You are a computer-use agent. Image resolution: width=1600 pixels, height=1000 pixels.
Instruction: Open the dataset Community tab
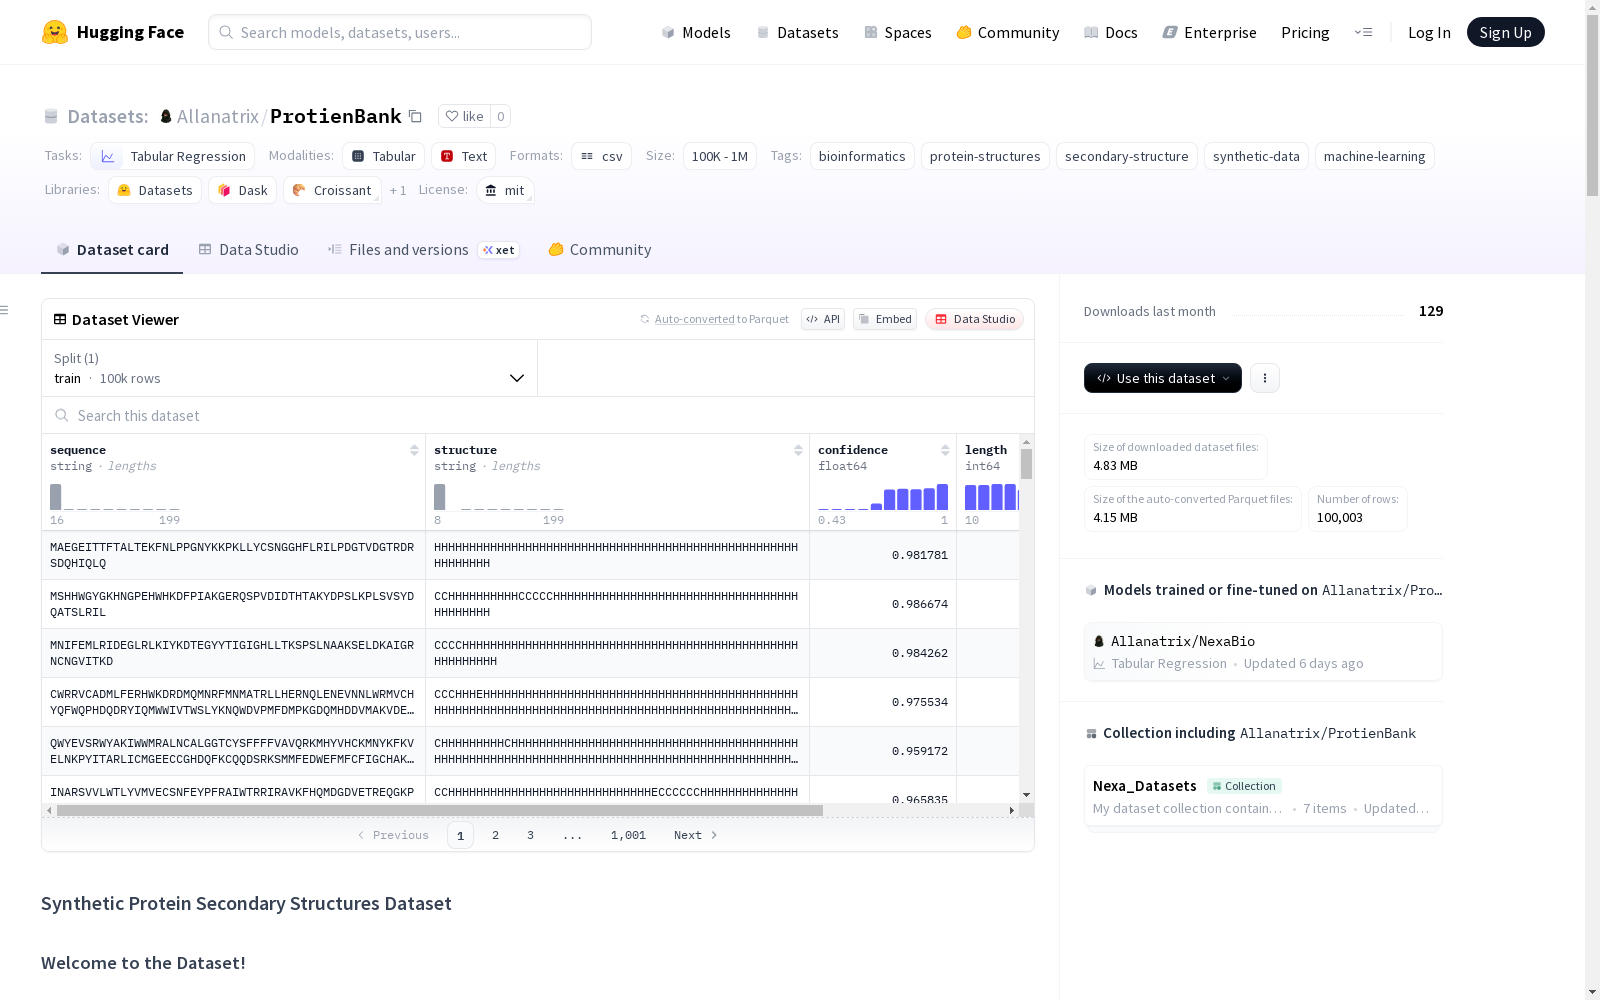(600, 250)
